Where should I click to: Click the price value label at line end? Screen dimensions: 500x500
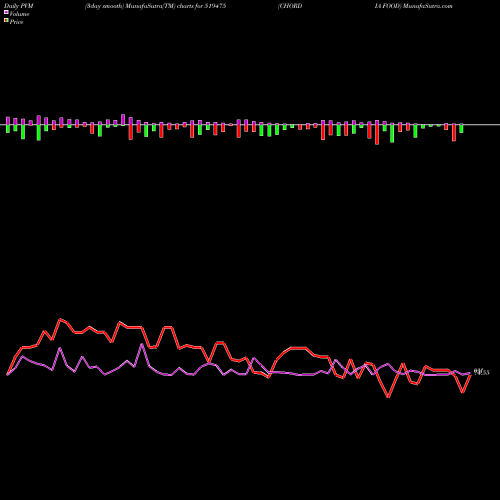coord(482,372)
